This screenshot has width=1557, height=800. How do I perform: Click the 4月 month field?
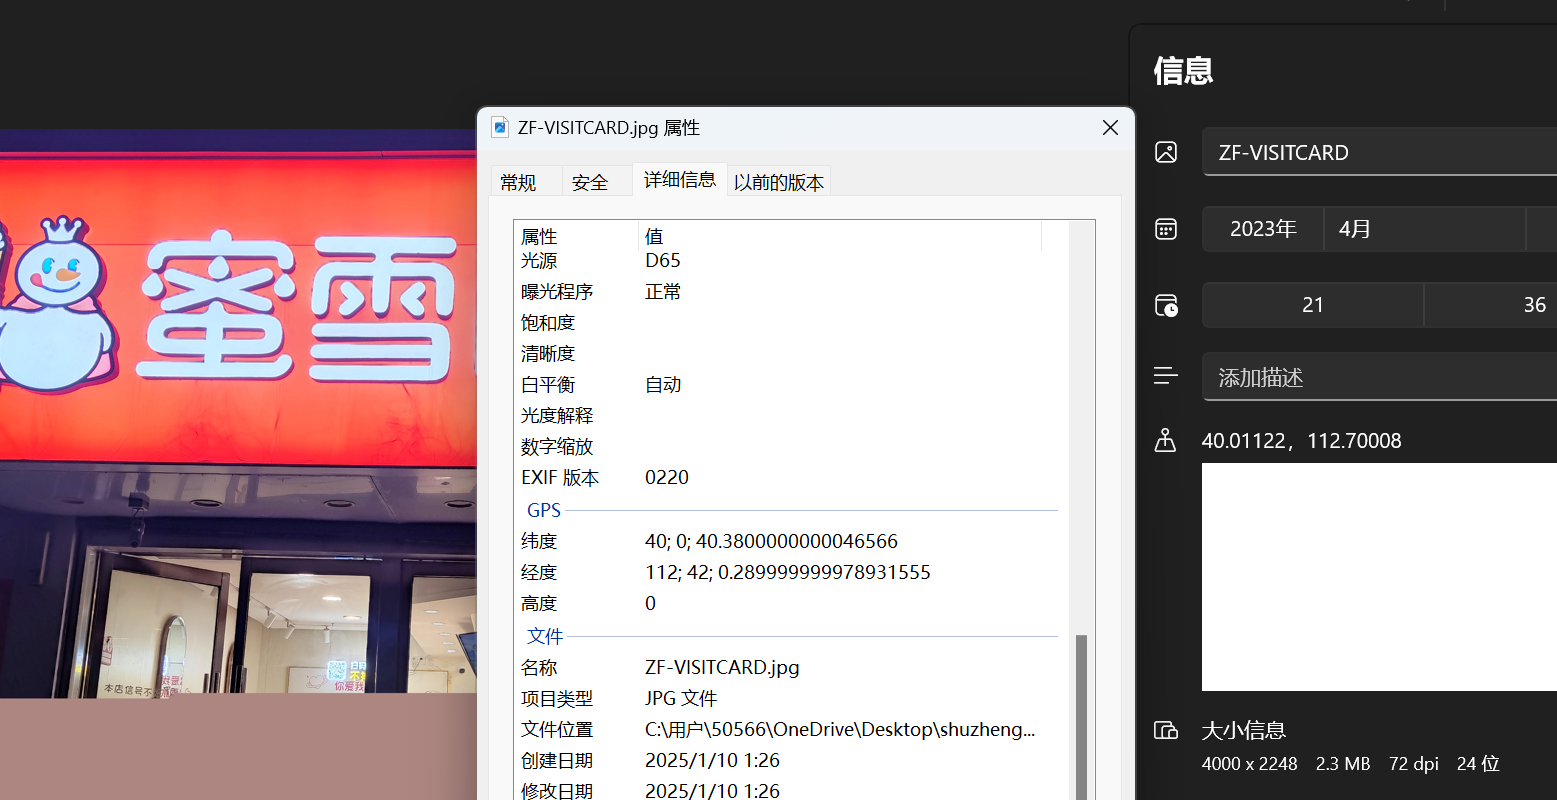1425,229
